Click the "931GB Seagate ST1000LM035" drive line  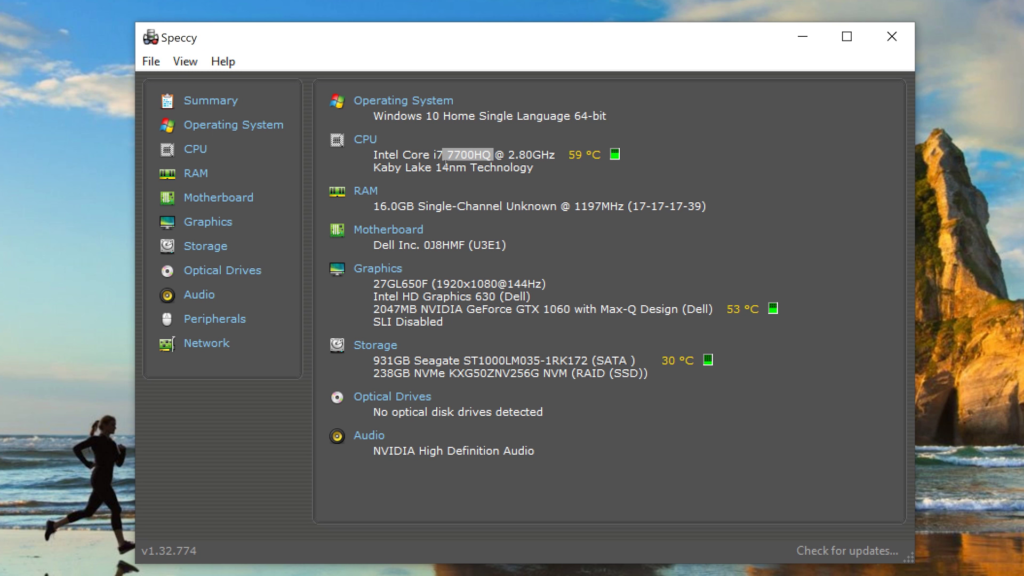[504, 360]
